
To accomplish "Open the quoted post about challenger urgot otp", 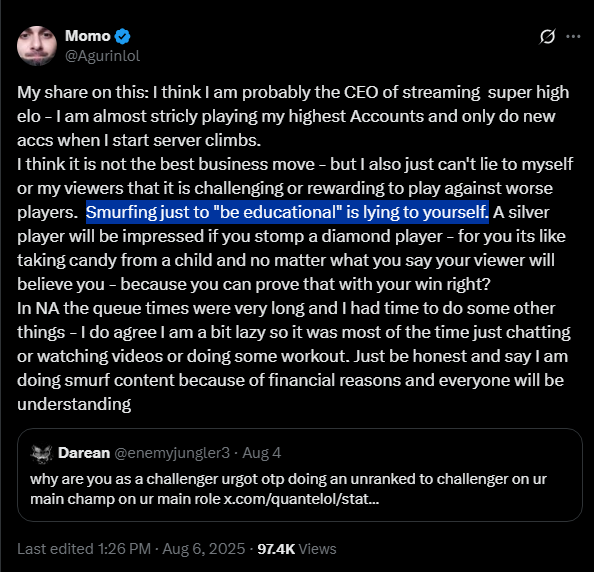I will [299, 475].
